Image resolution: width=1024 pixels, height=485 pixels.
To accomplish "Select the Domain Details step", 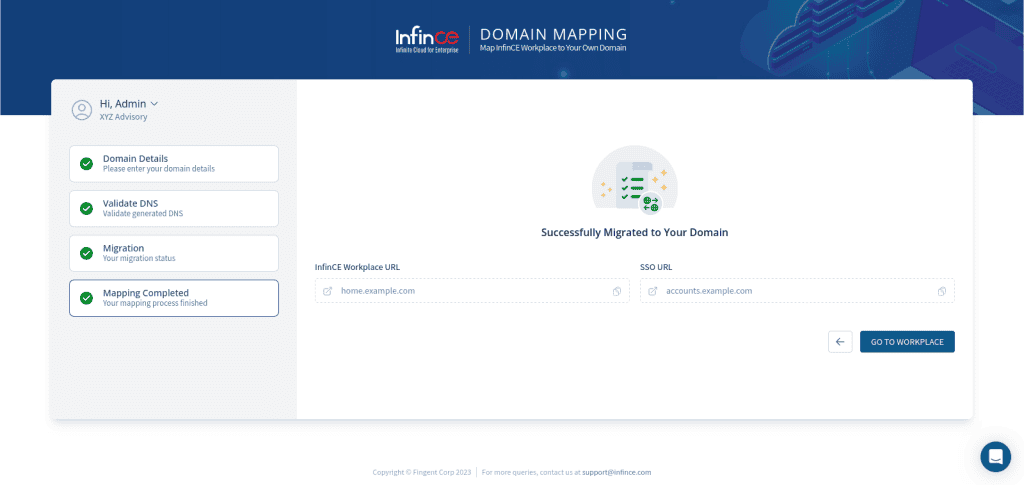I will 174,163.
